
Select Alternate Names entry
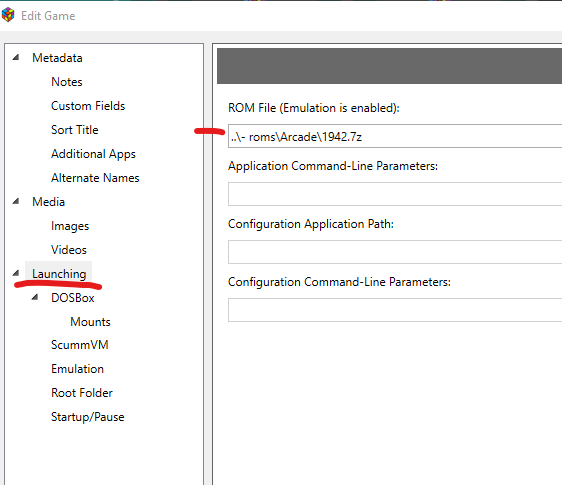tap(95, 178)
